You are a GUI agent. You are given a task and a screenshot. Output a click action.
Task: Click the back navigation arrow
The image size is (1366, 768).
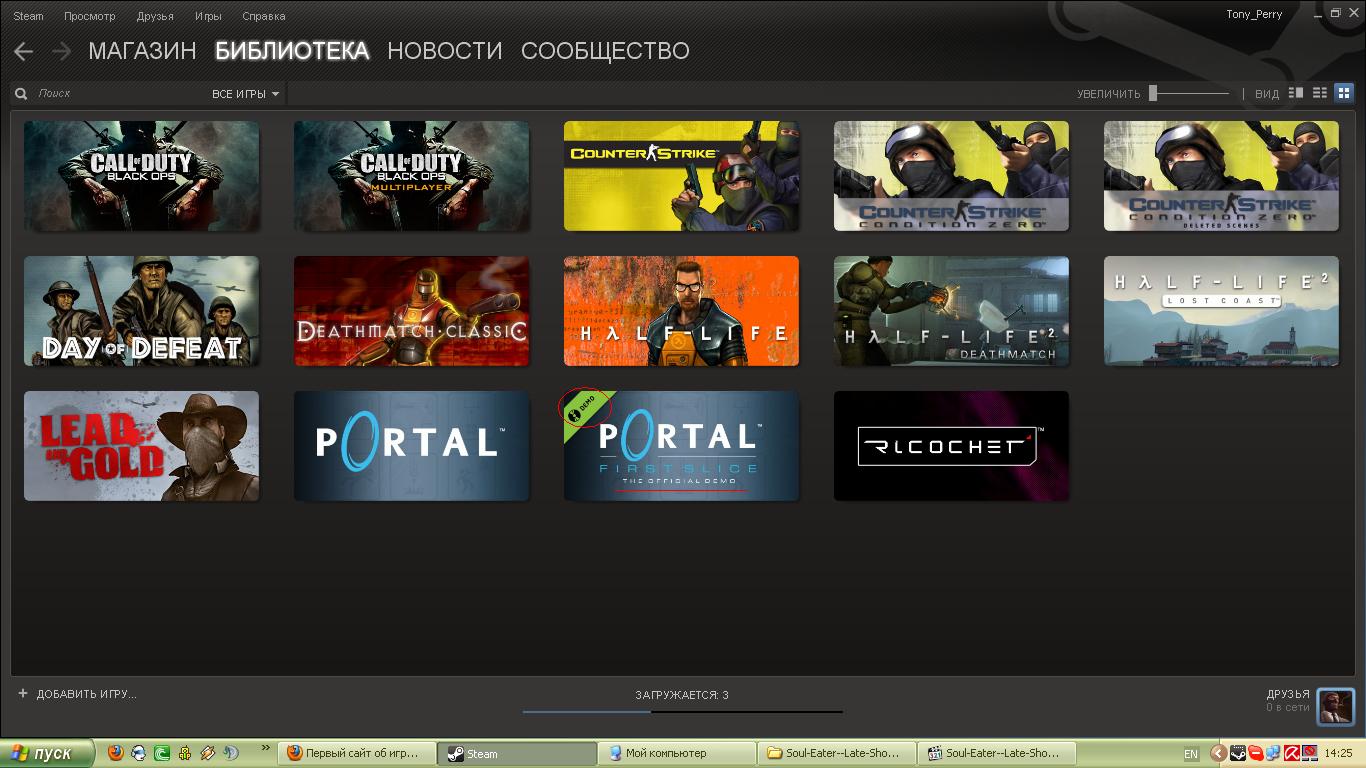point(24,51)
